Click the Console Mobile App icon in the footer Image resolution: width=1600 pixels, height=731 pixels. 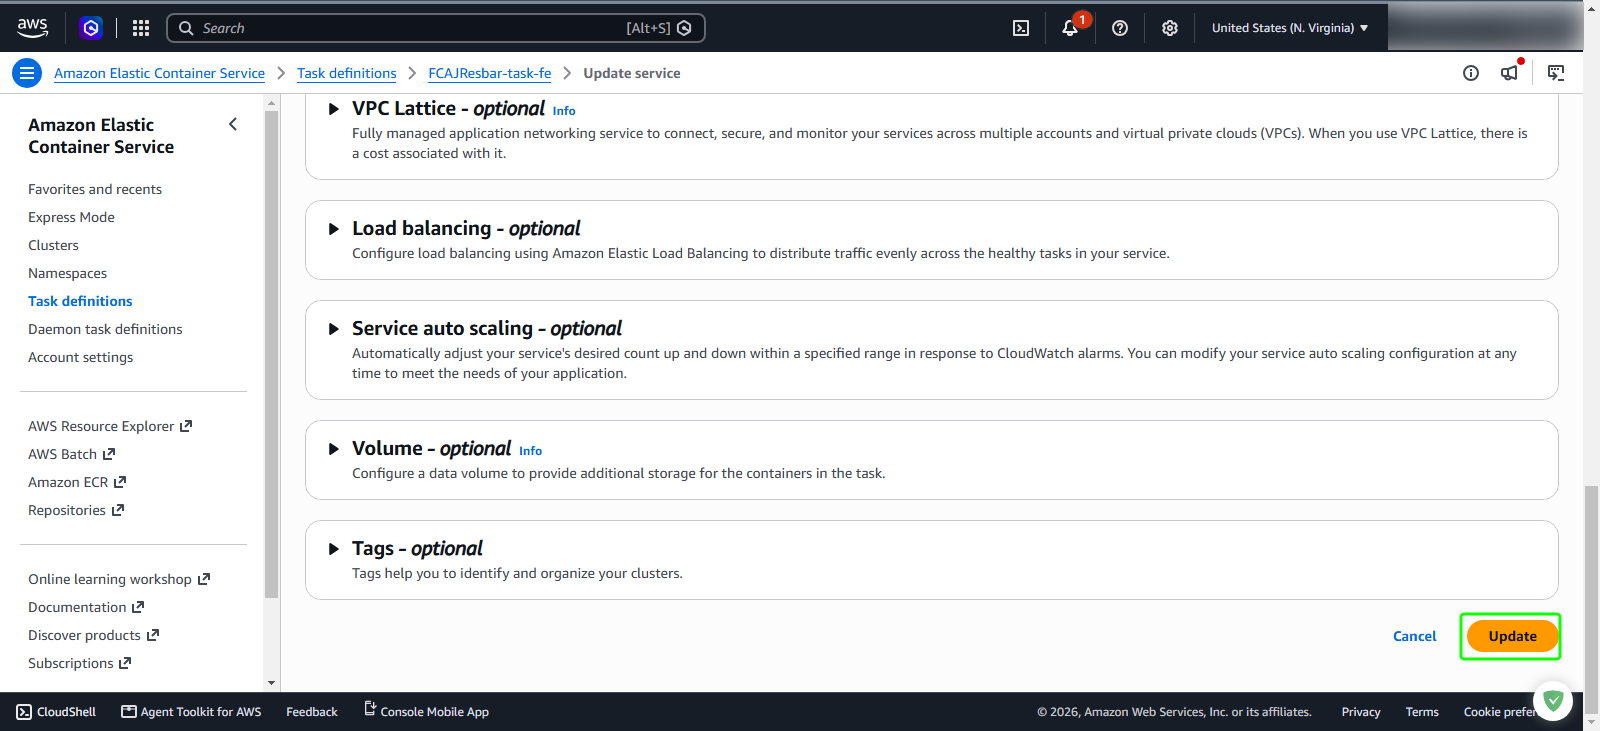click(370, 709)
